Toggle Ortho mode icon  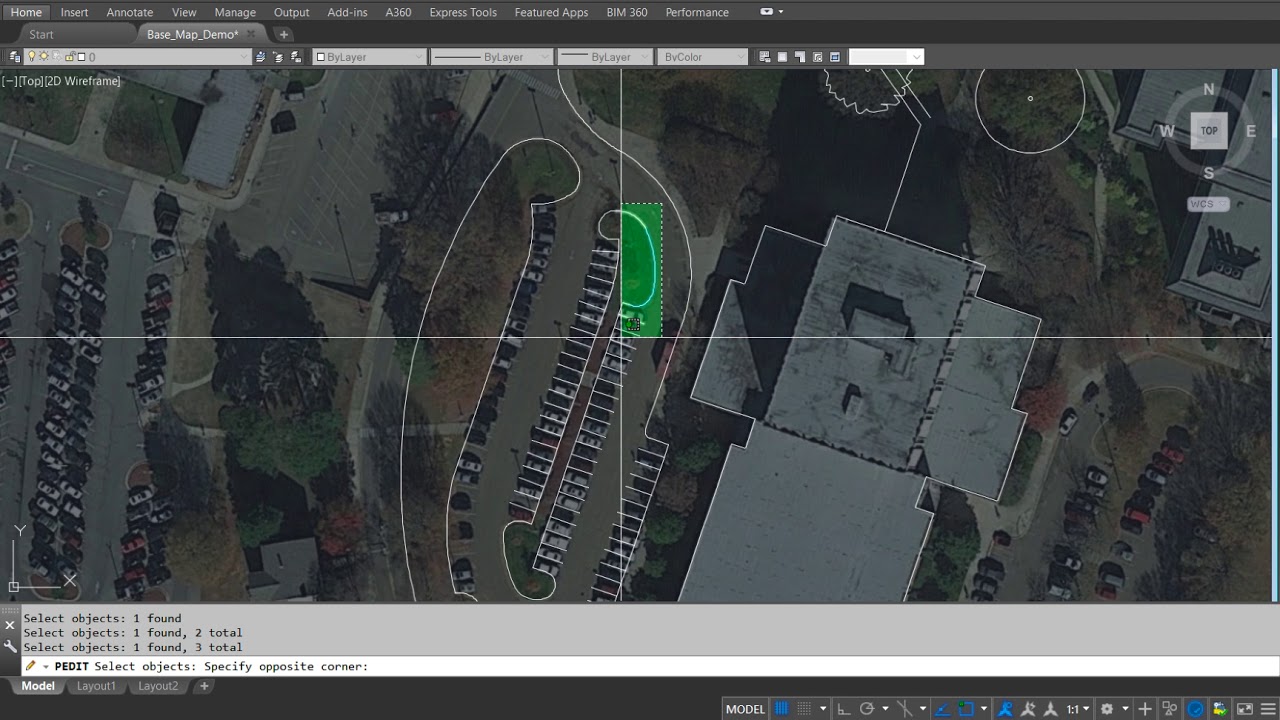click(x=845, y=709)
